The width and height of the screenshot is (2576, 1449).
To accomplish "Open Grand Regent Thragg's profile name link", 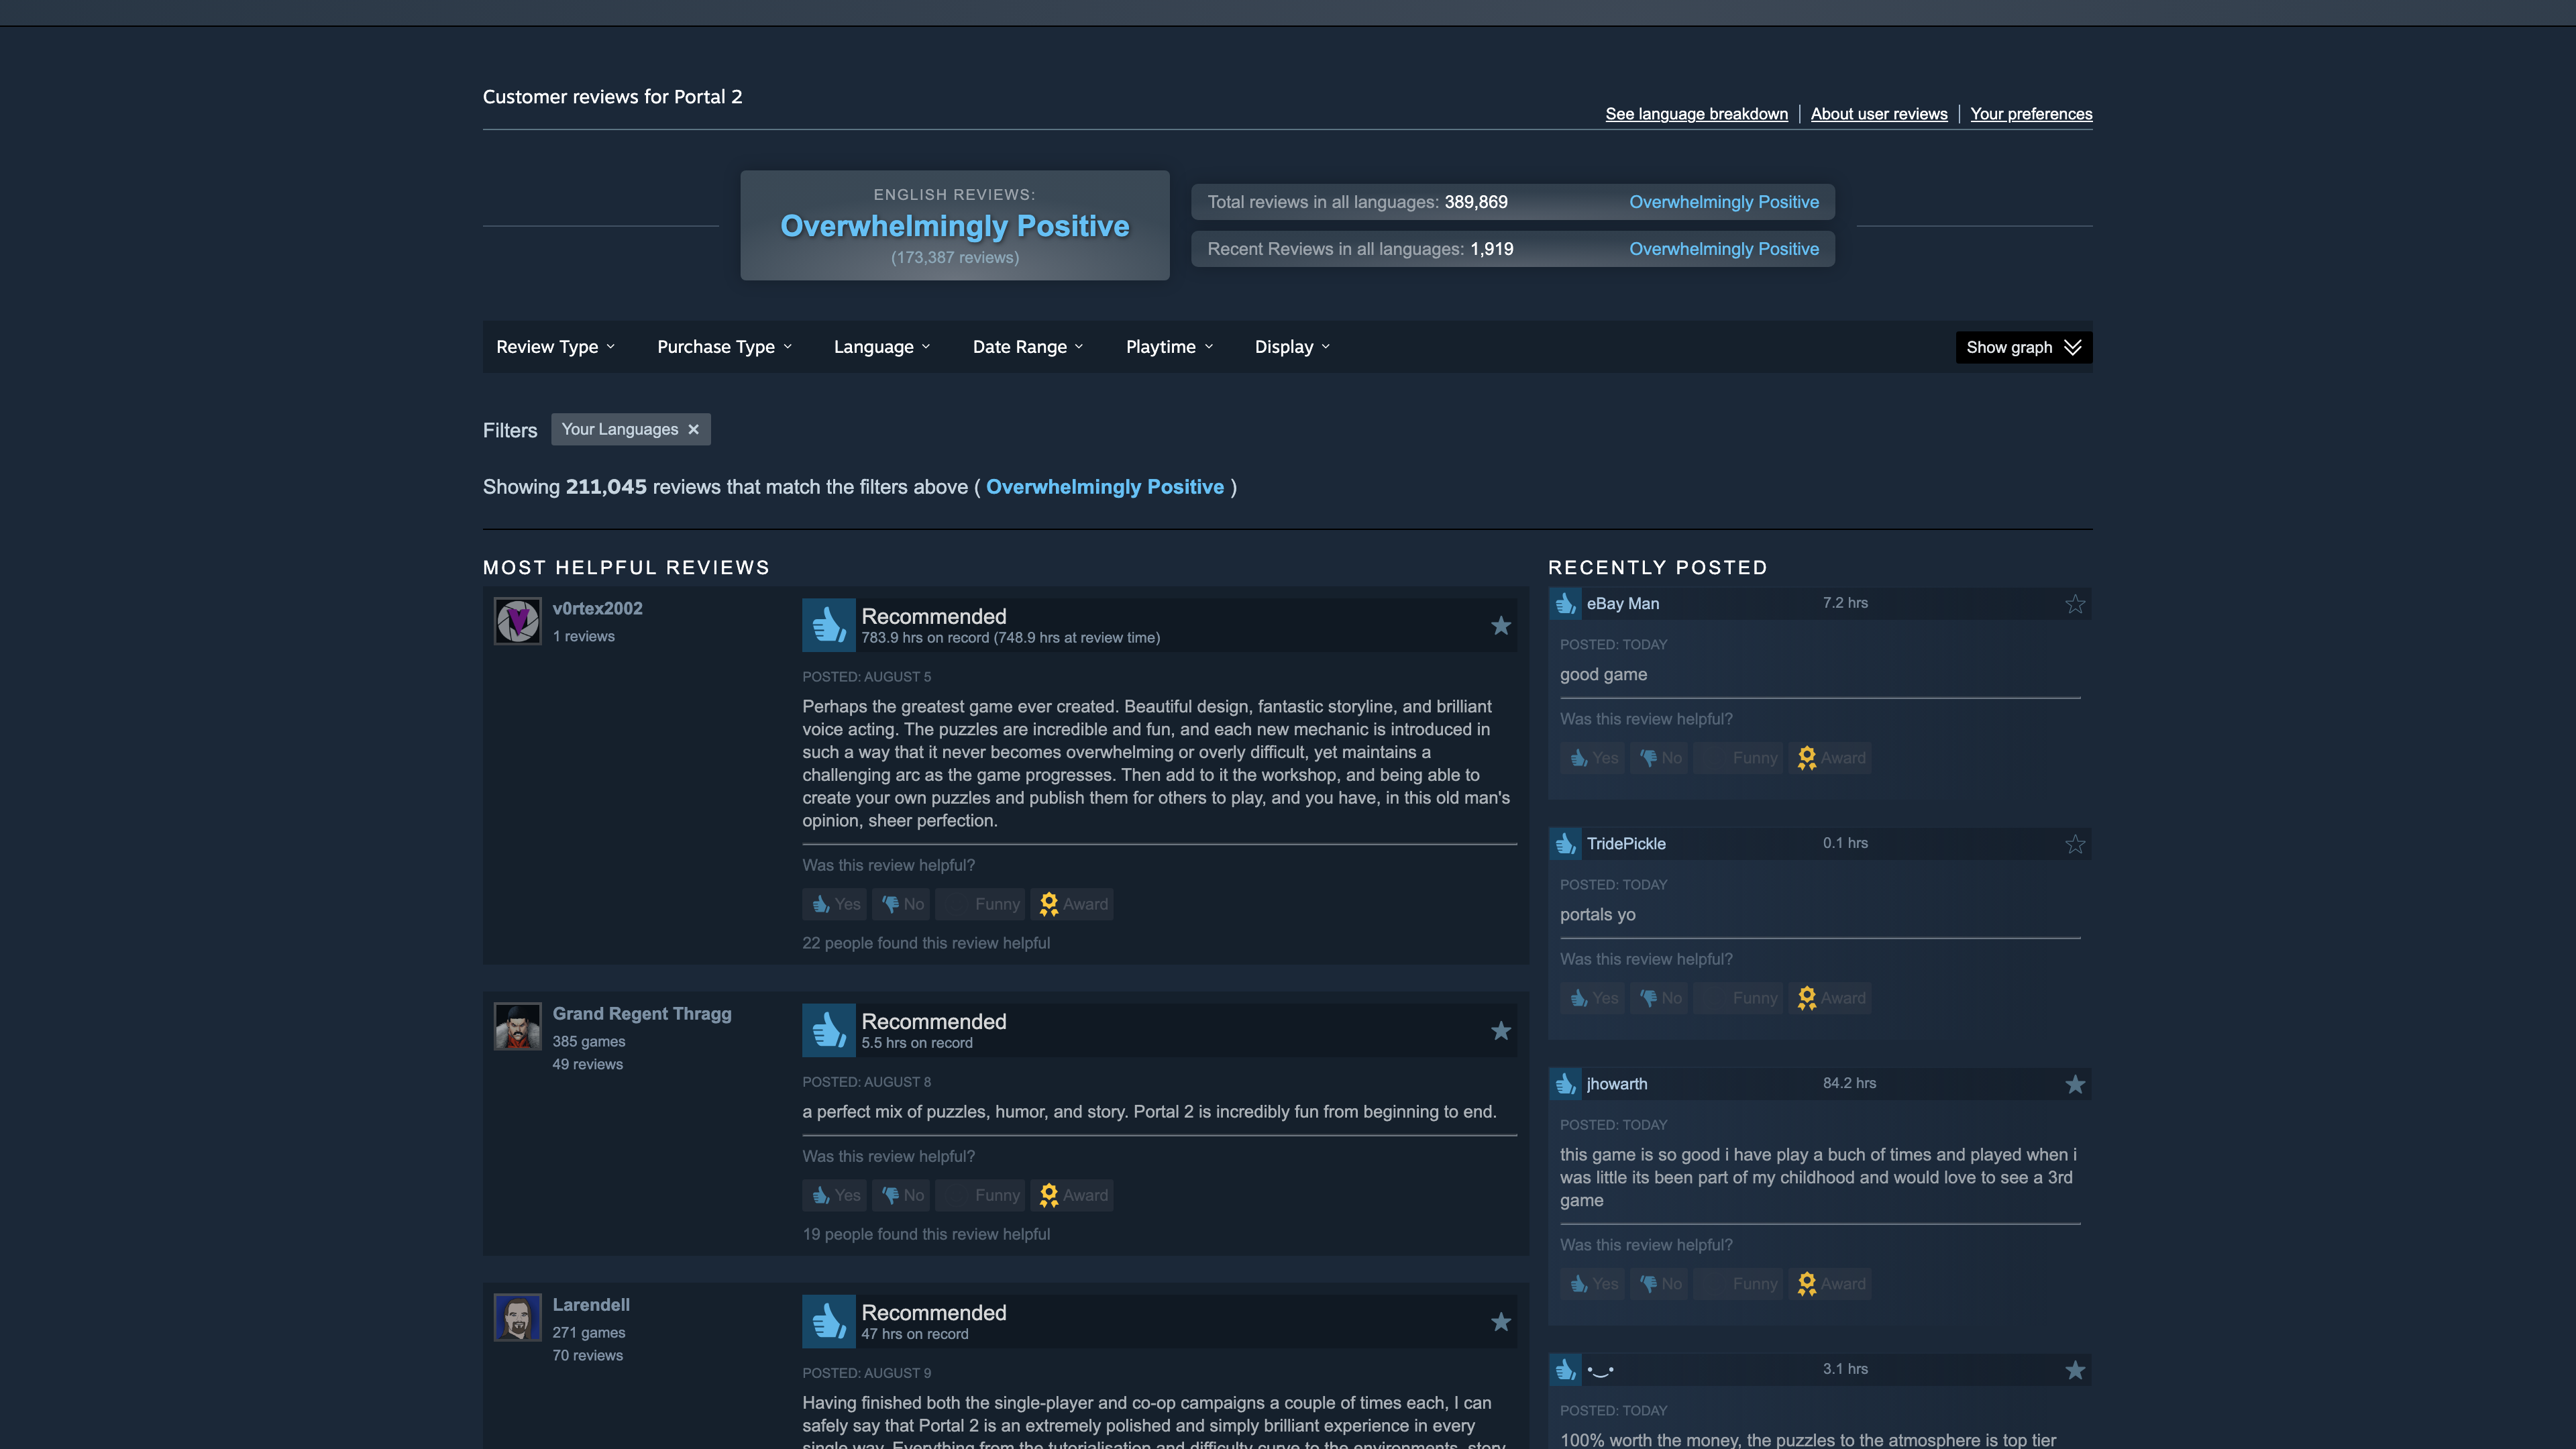I will pyautogui.click(x=642, y=1013).
